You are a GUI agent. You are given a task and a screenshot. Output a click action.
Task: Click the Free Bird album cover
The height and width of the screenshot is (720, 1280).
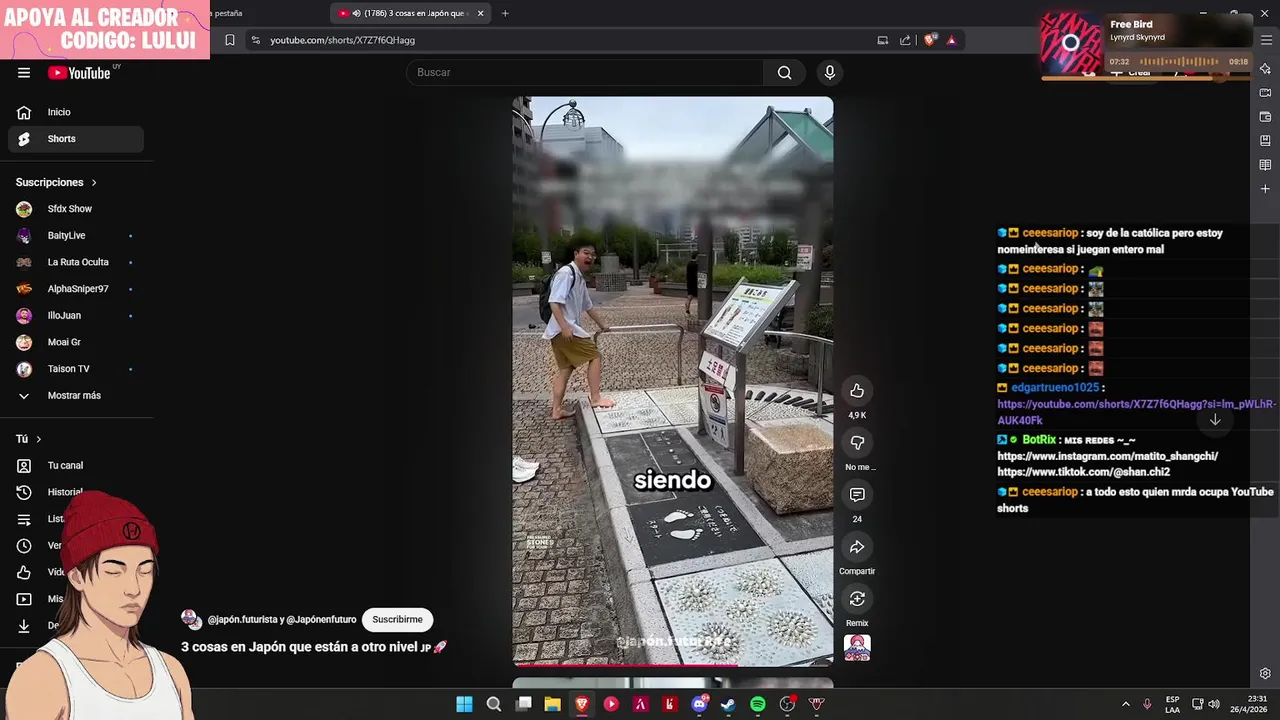pos(1071,43)
